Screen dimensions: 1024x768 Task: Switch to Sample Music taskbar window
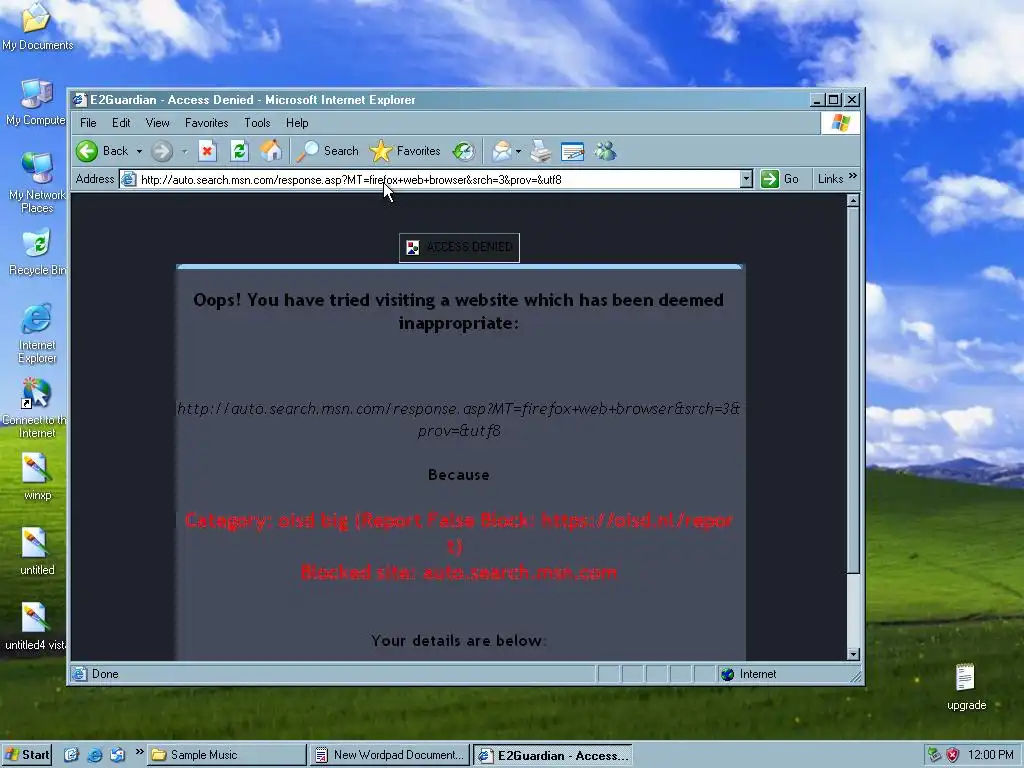pos(226,755)
